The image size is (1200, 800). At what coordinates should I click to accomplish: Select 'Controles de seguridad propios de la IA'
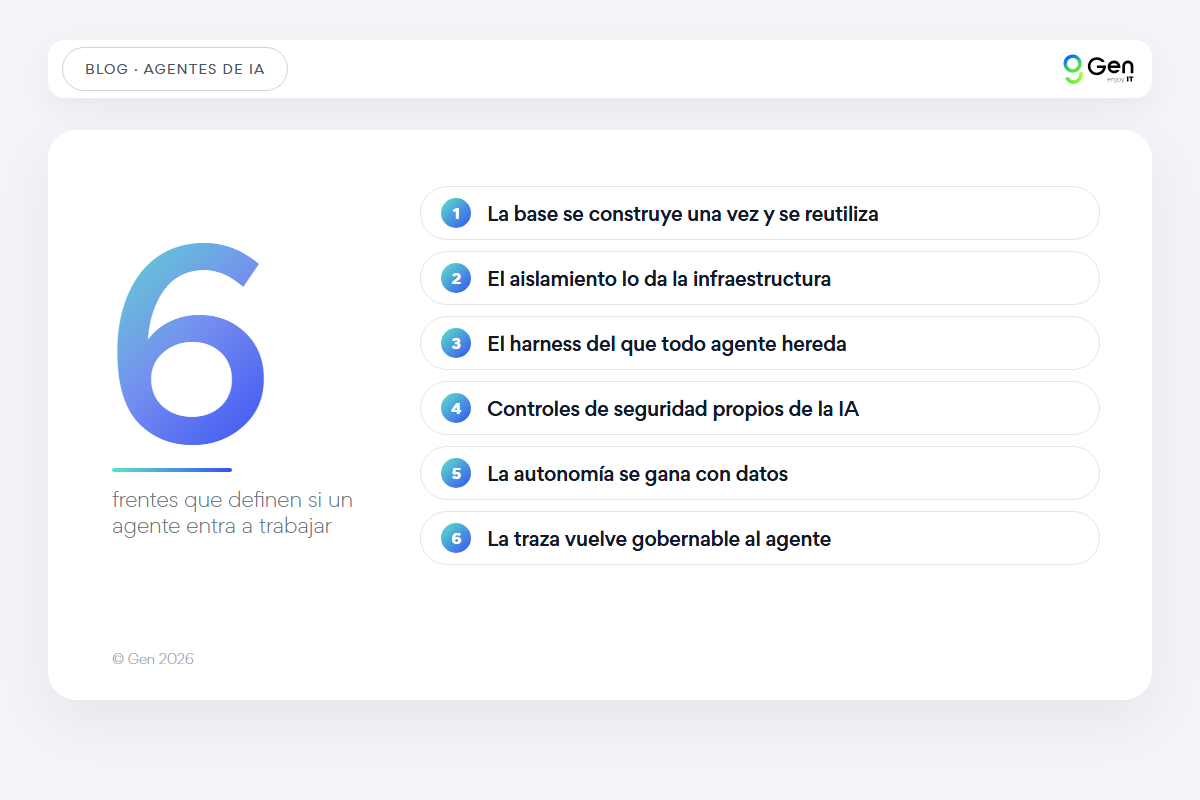[x=760, y=408]
